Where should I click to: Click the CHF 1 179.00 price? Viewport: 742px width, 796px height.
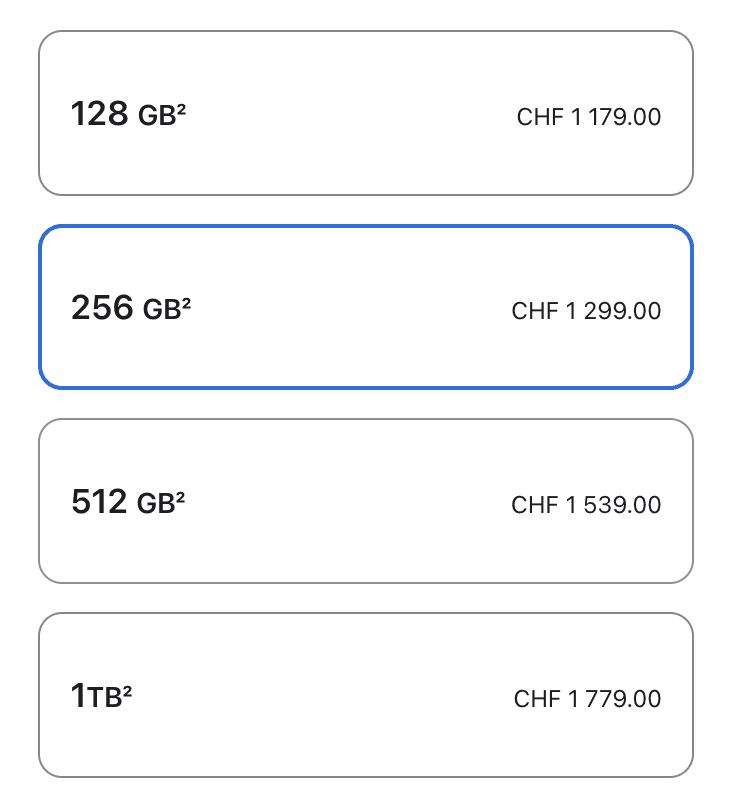(x=588, y=117)
